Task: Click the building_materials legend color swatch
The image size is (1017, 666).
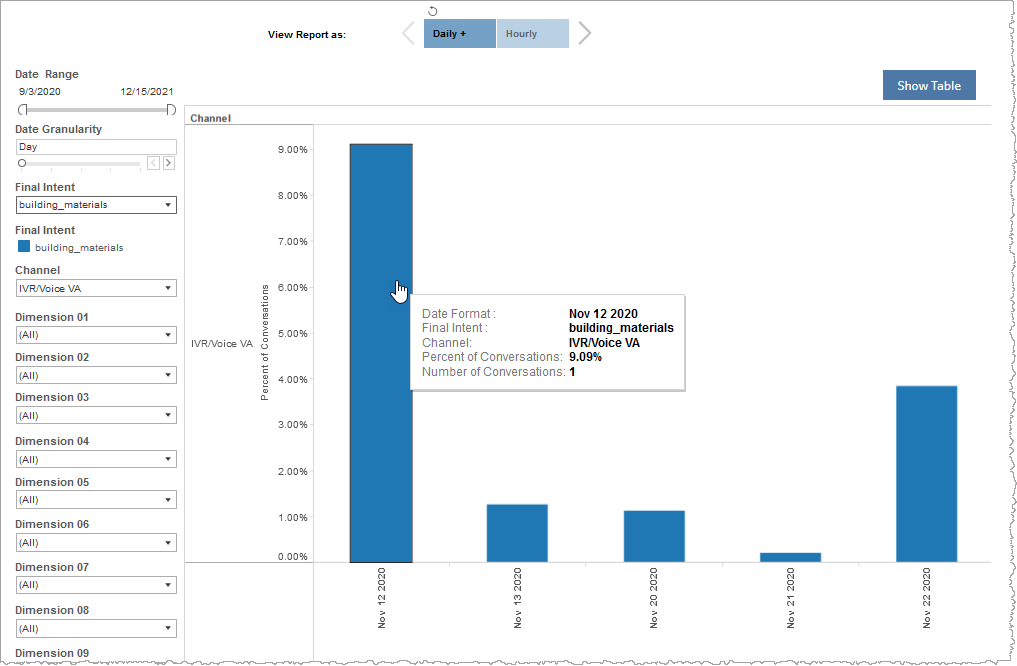Action: coord(22,247)
